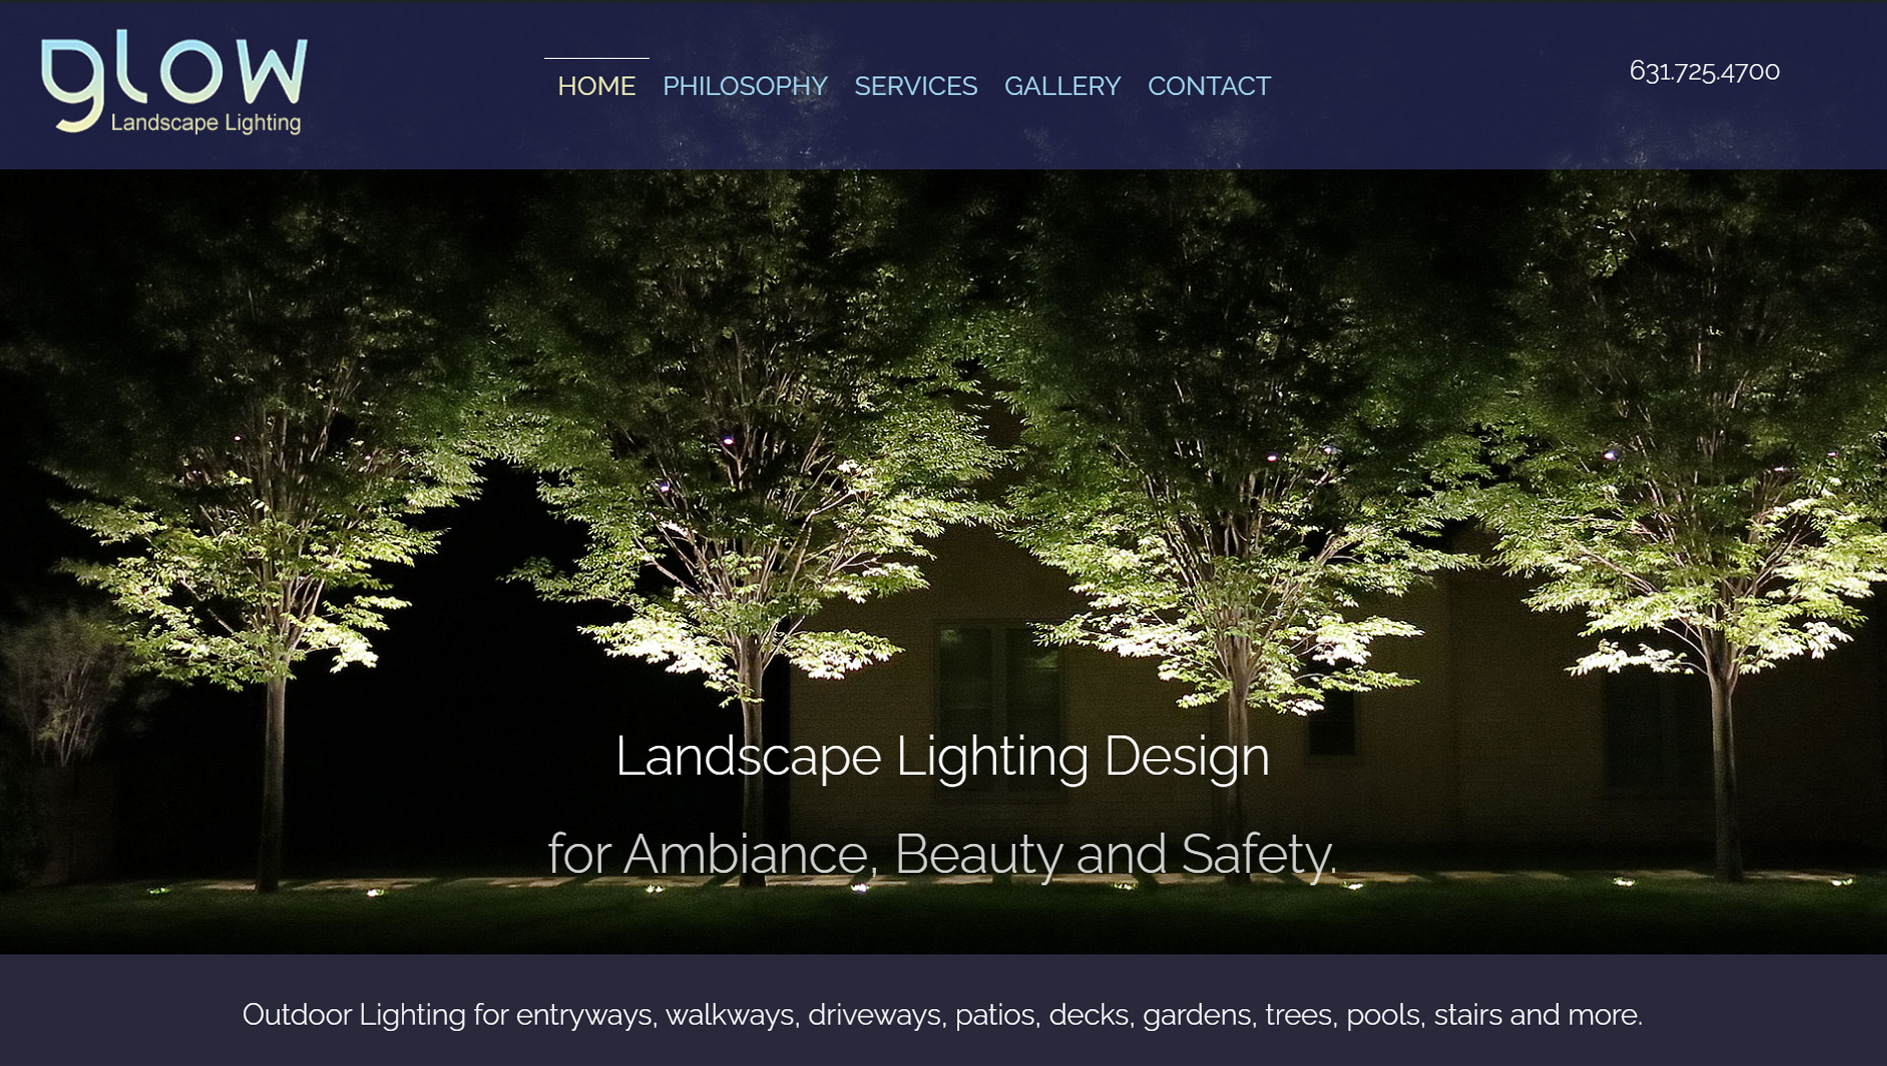Image resolution: width=1887 pixels, height=1066 pixels.
Task: Go to the PHILOSOPHY page
Action: [x=745, y=86]
